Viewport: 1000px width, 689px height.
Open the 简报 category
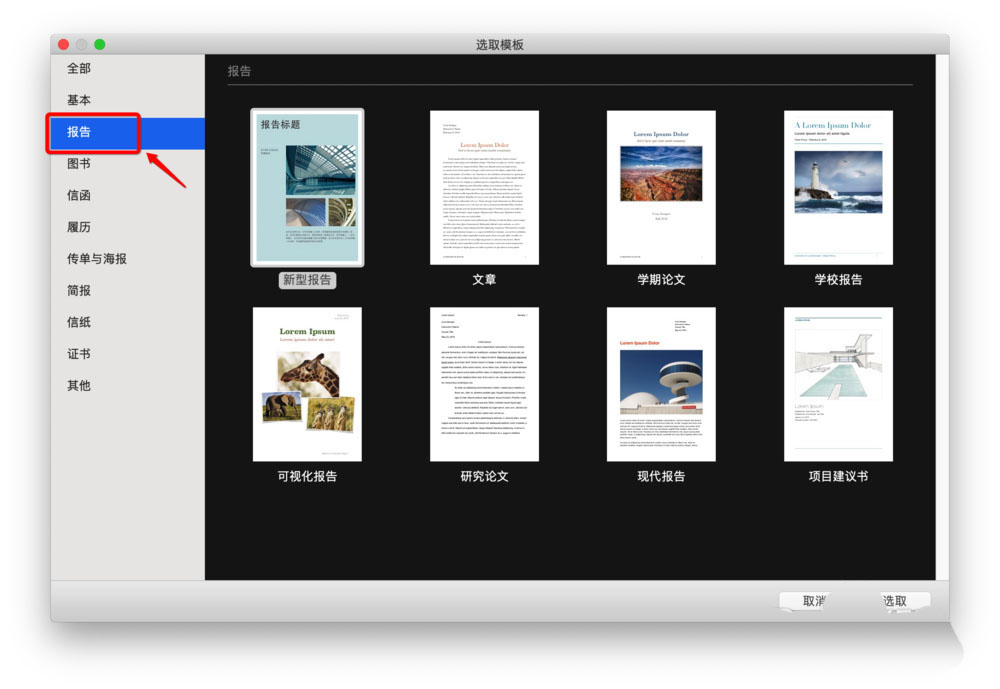[x=79, y=291]
